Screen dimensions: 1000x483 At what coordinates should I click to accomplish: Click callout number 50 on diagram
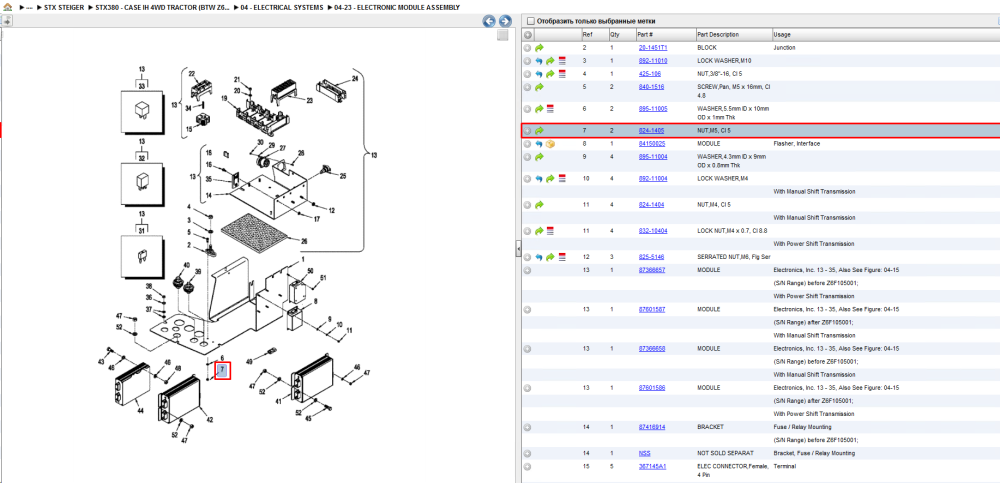point(311,272)
